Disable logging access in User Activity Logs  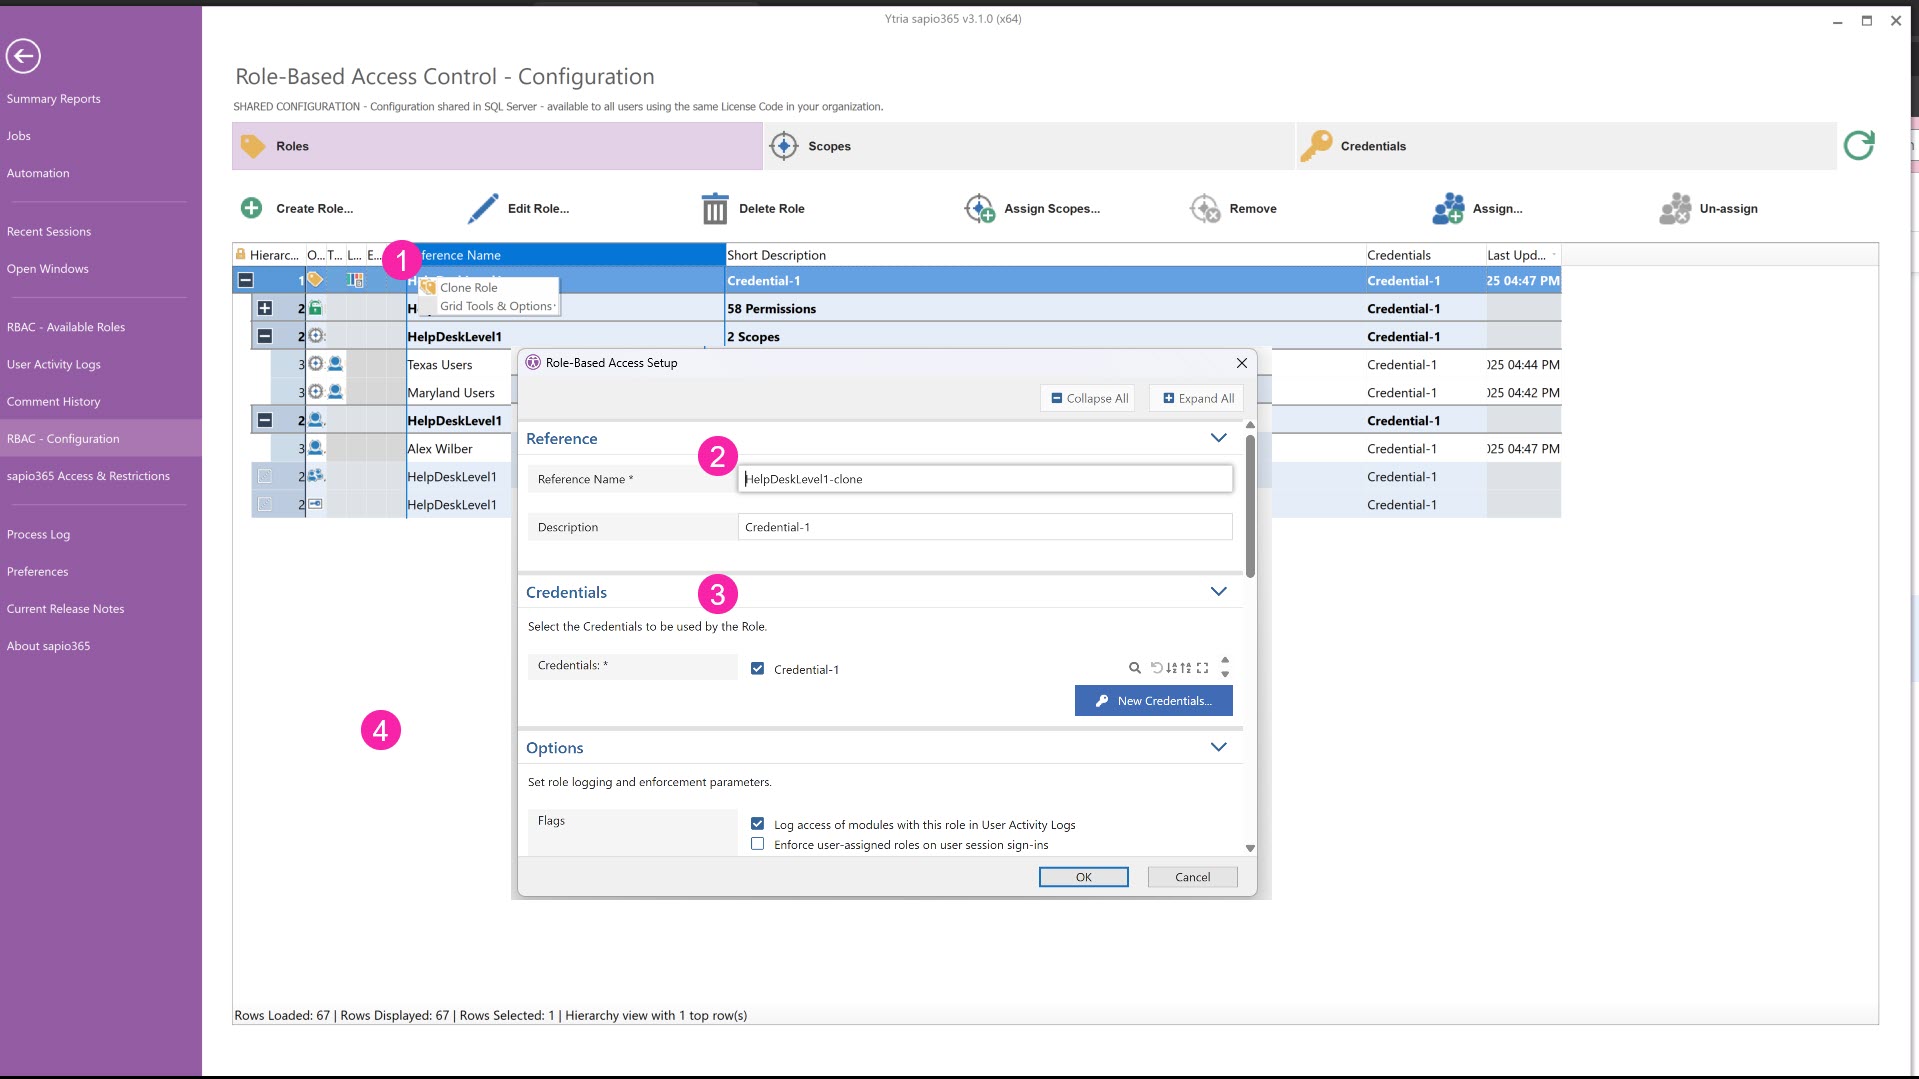pyautogui.click(x=757, y=824)
